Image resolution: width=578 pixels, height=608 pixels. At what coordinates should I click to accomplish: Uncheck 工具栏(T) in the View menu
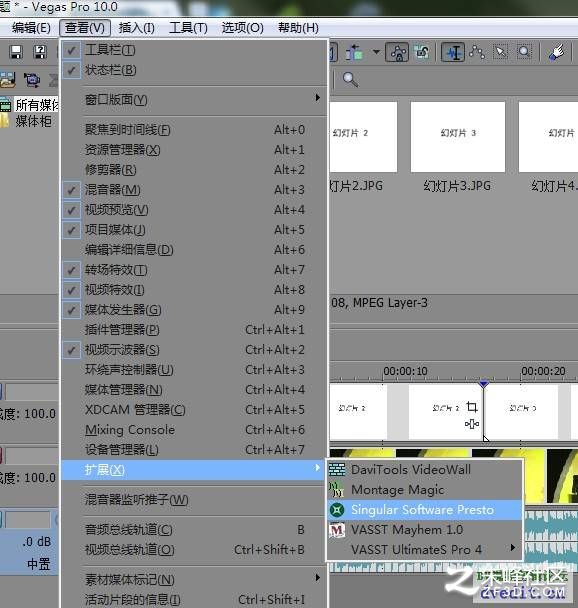tap(194, 50)
